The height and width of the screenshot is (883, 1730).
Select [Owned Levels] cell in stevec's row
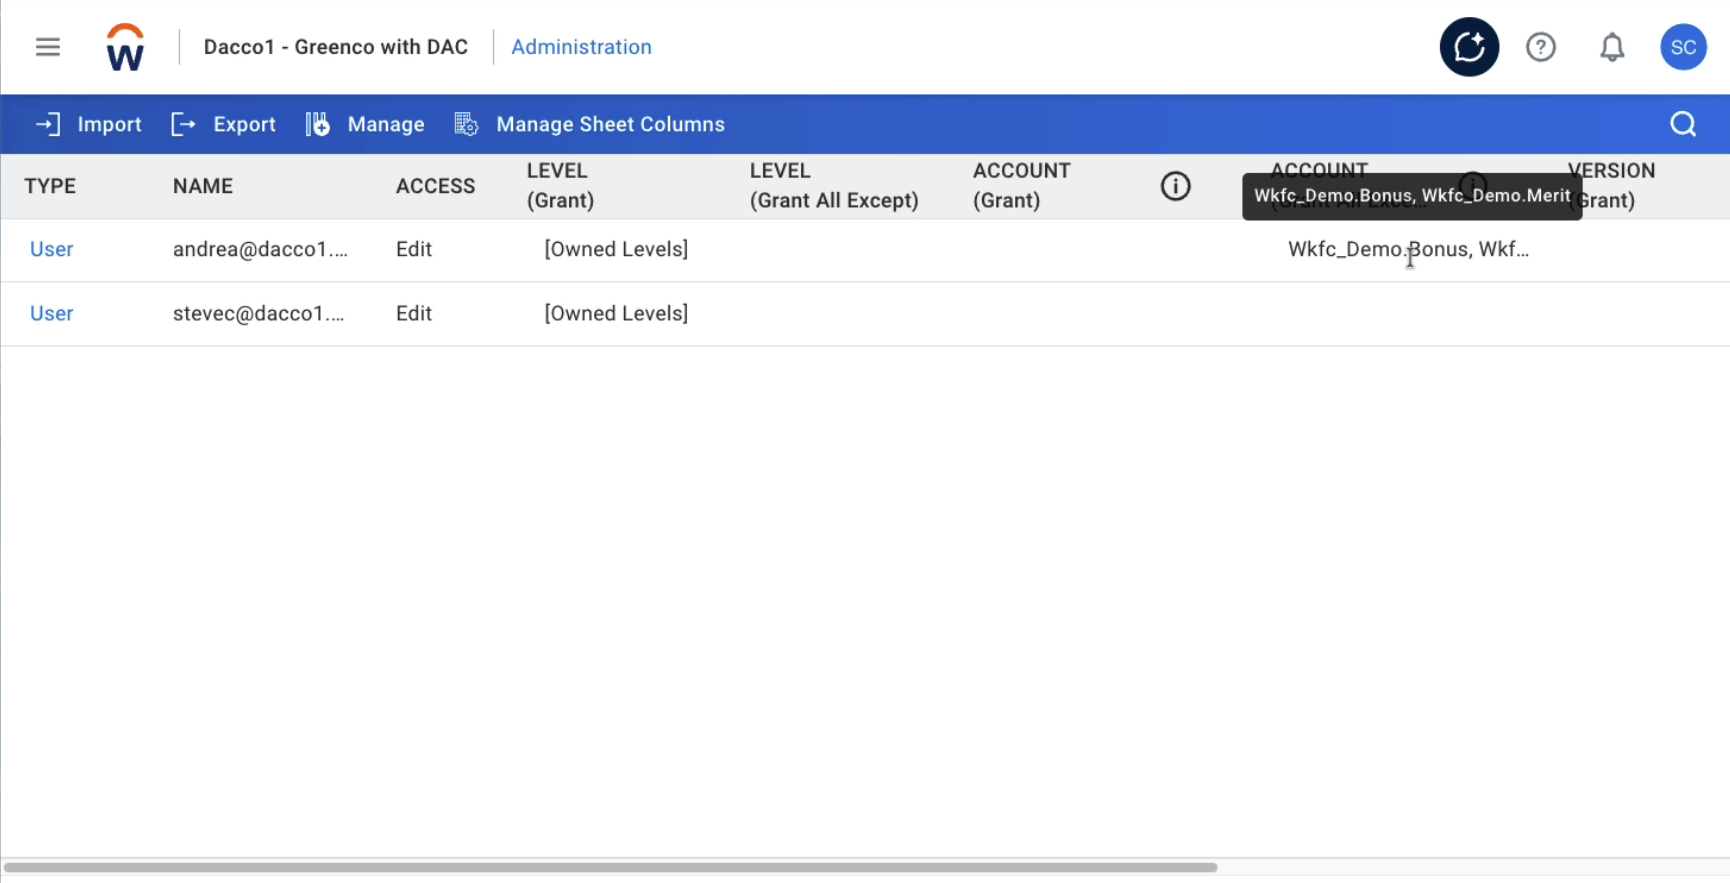tap(616, 313)
